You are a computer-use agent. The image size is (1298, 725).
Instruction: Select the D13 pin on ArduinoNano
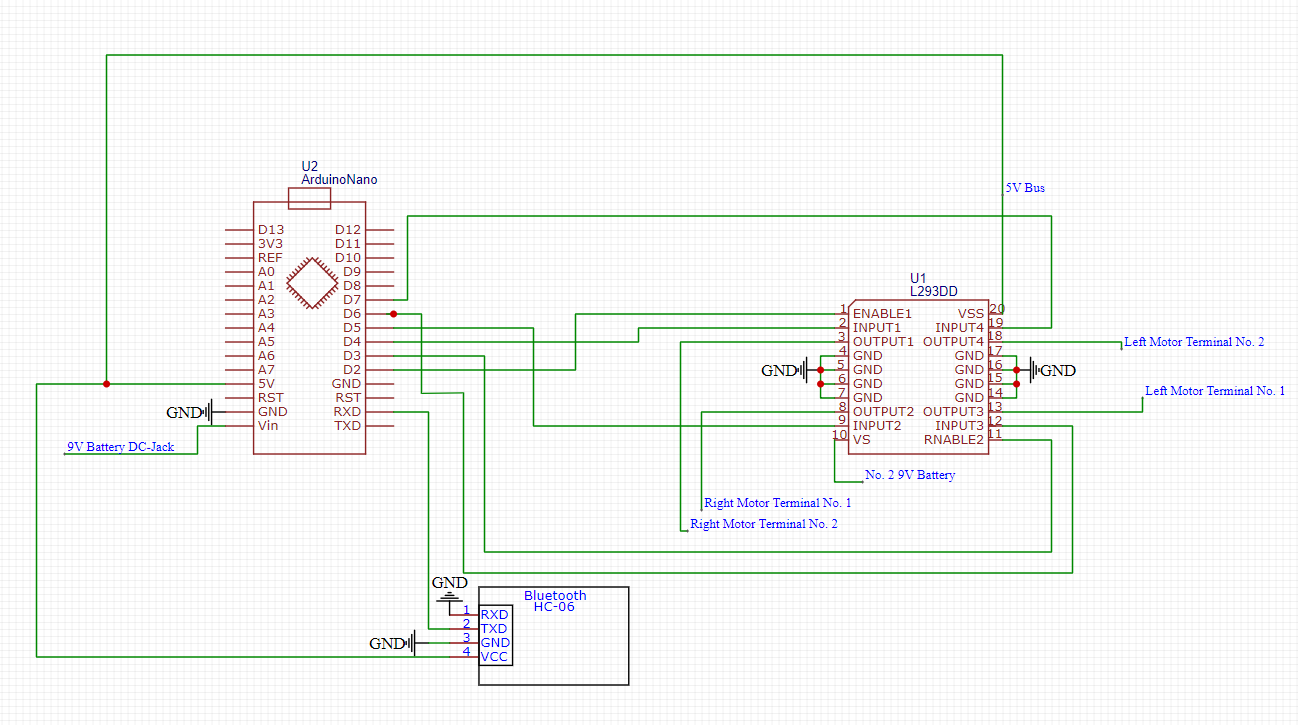point(271,230)
